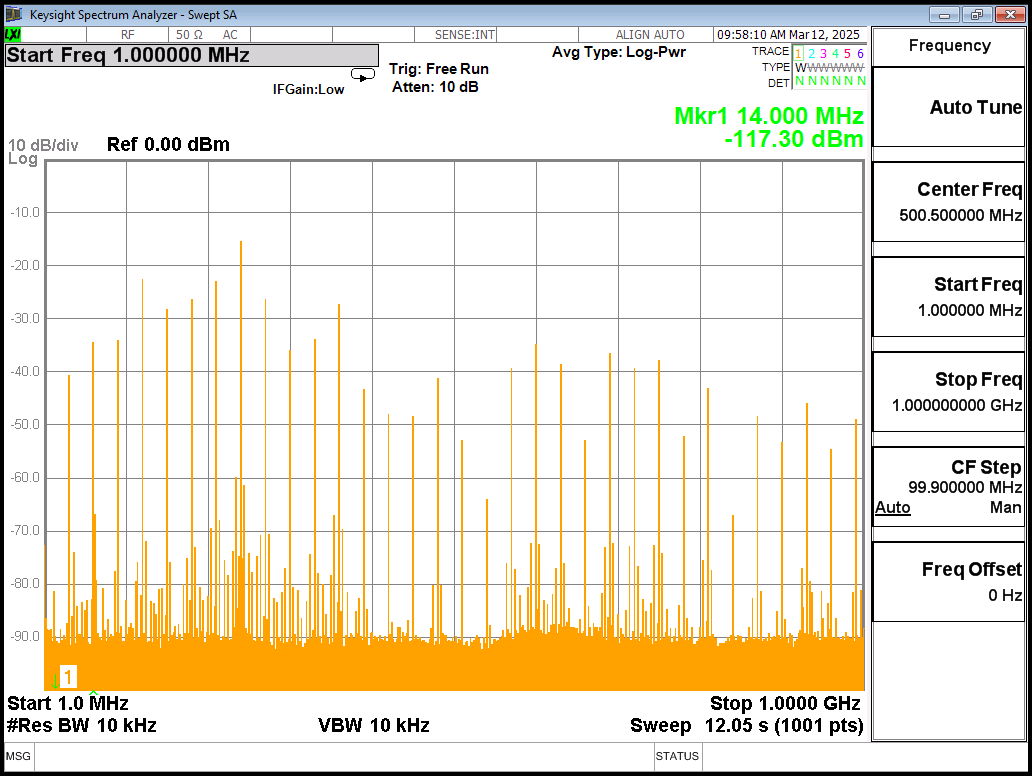Toggle CF Step to Auto
Viewport: 1032px width, 776px height.
coord(893,508)
